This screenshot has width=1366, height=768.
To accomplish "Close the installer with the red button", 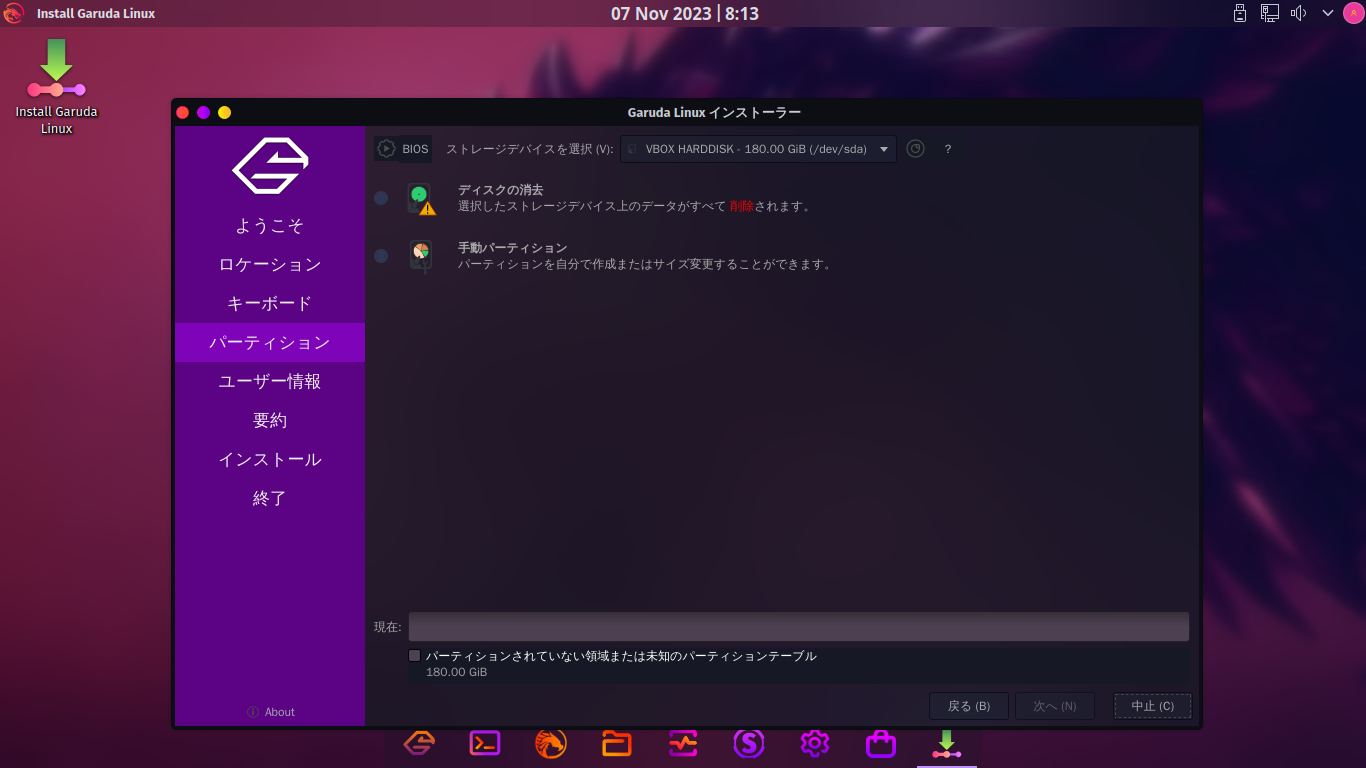I will (x=183, y=112).
